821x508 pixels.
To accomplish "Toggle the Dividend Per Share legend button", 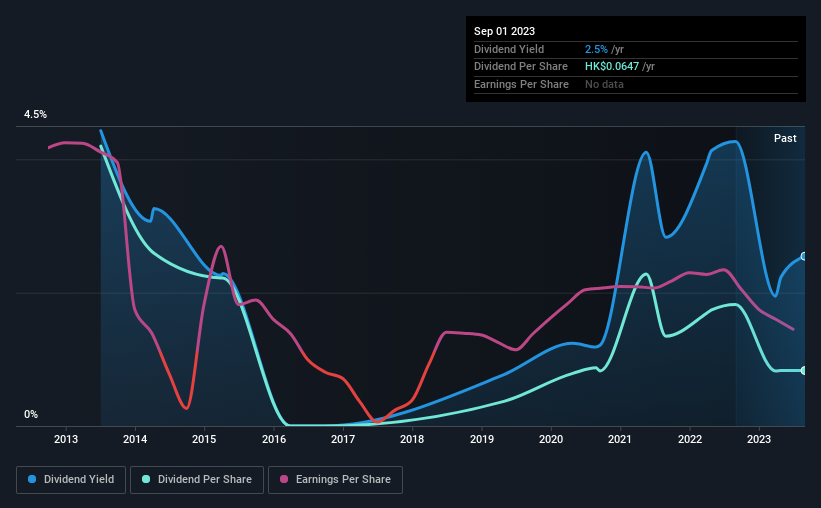I will point(197,480).
